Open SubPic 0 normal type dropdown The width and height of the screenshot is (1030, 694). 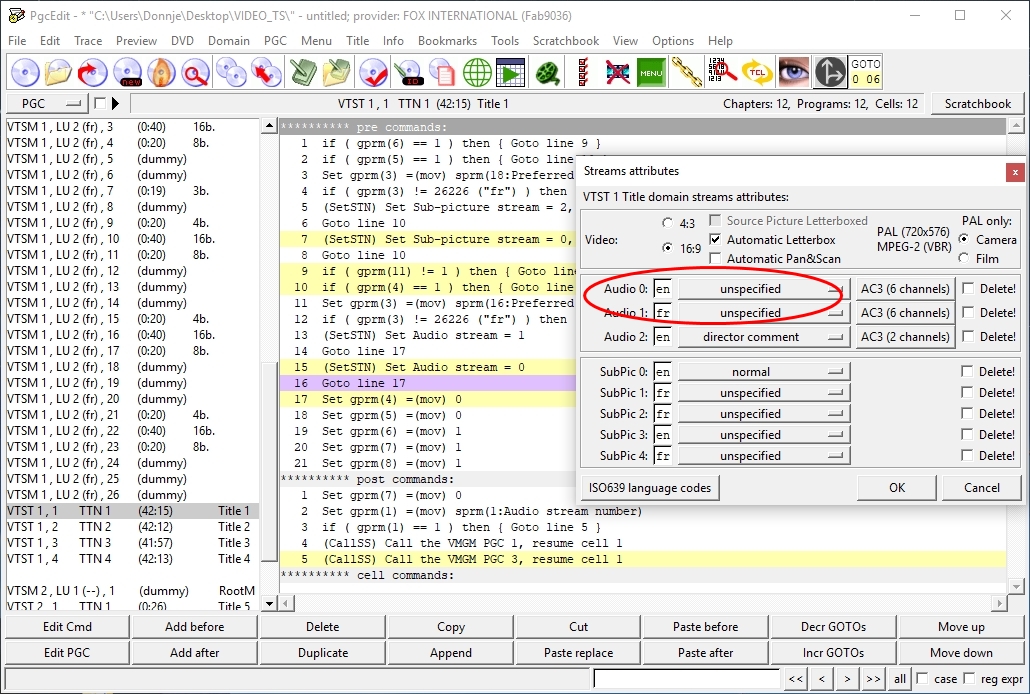[764, 372]
